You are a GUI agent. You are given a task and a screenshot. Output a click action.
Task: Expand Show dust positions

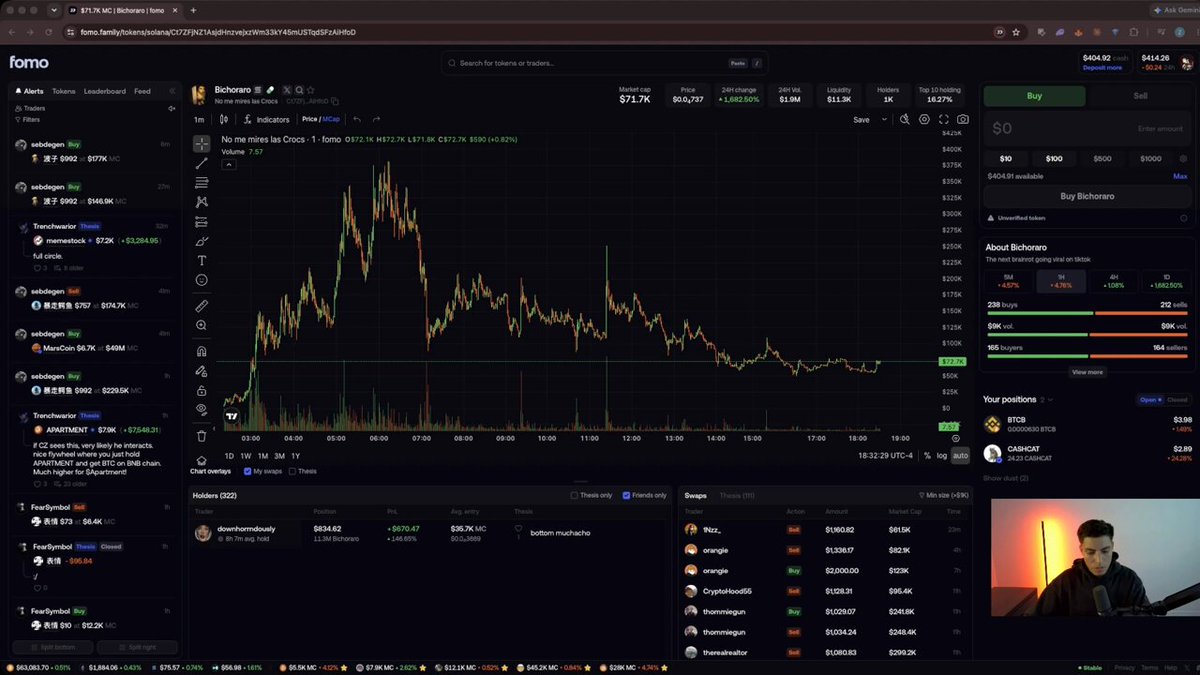coord(1005,478)
